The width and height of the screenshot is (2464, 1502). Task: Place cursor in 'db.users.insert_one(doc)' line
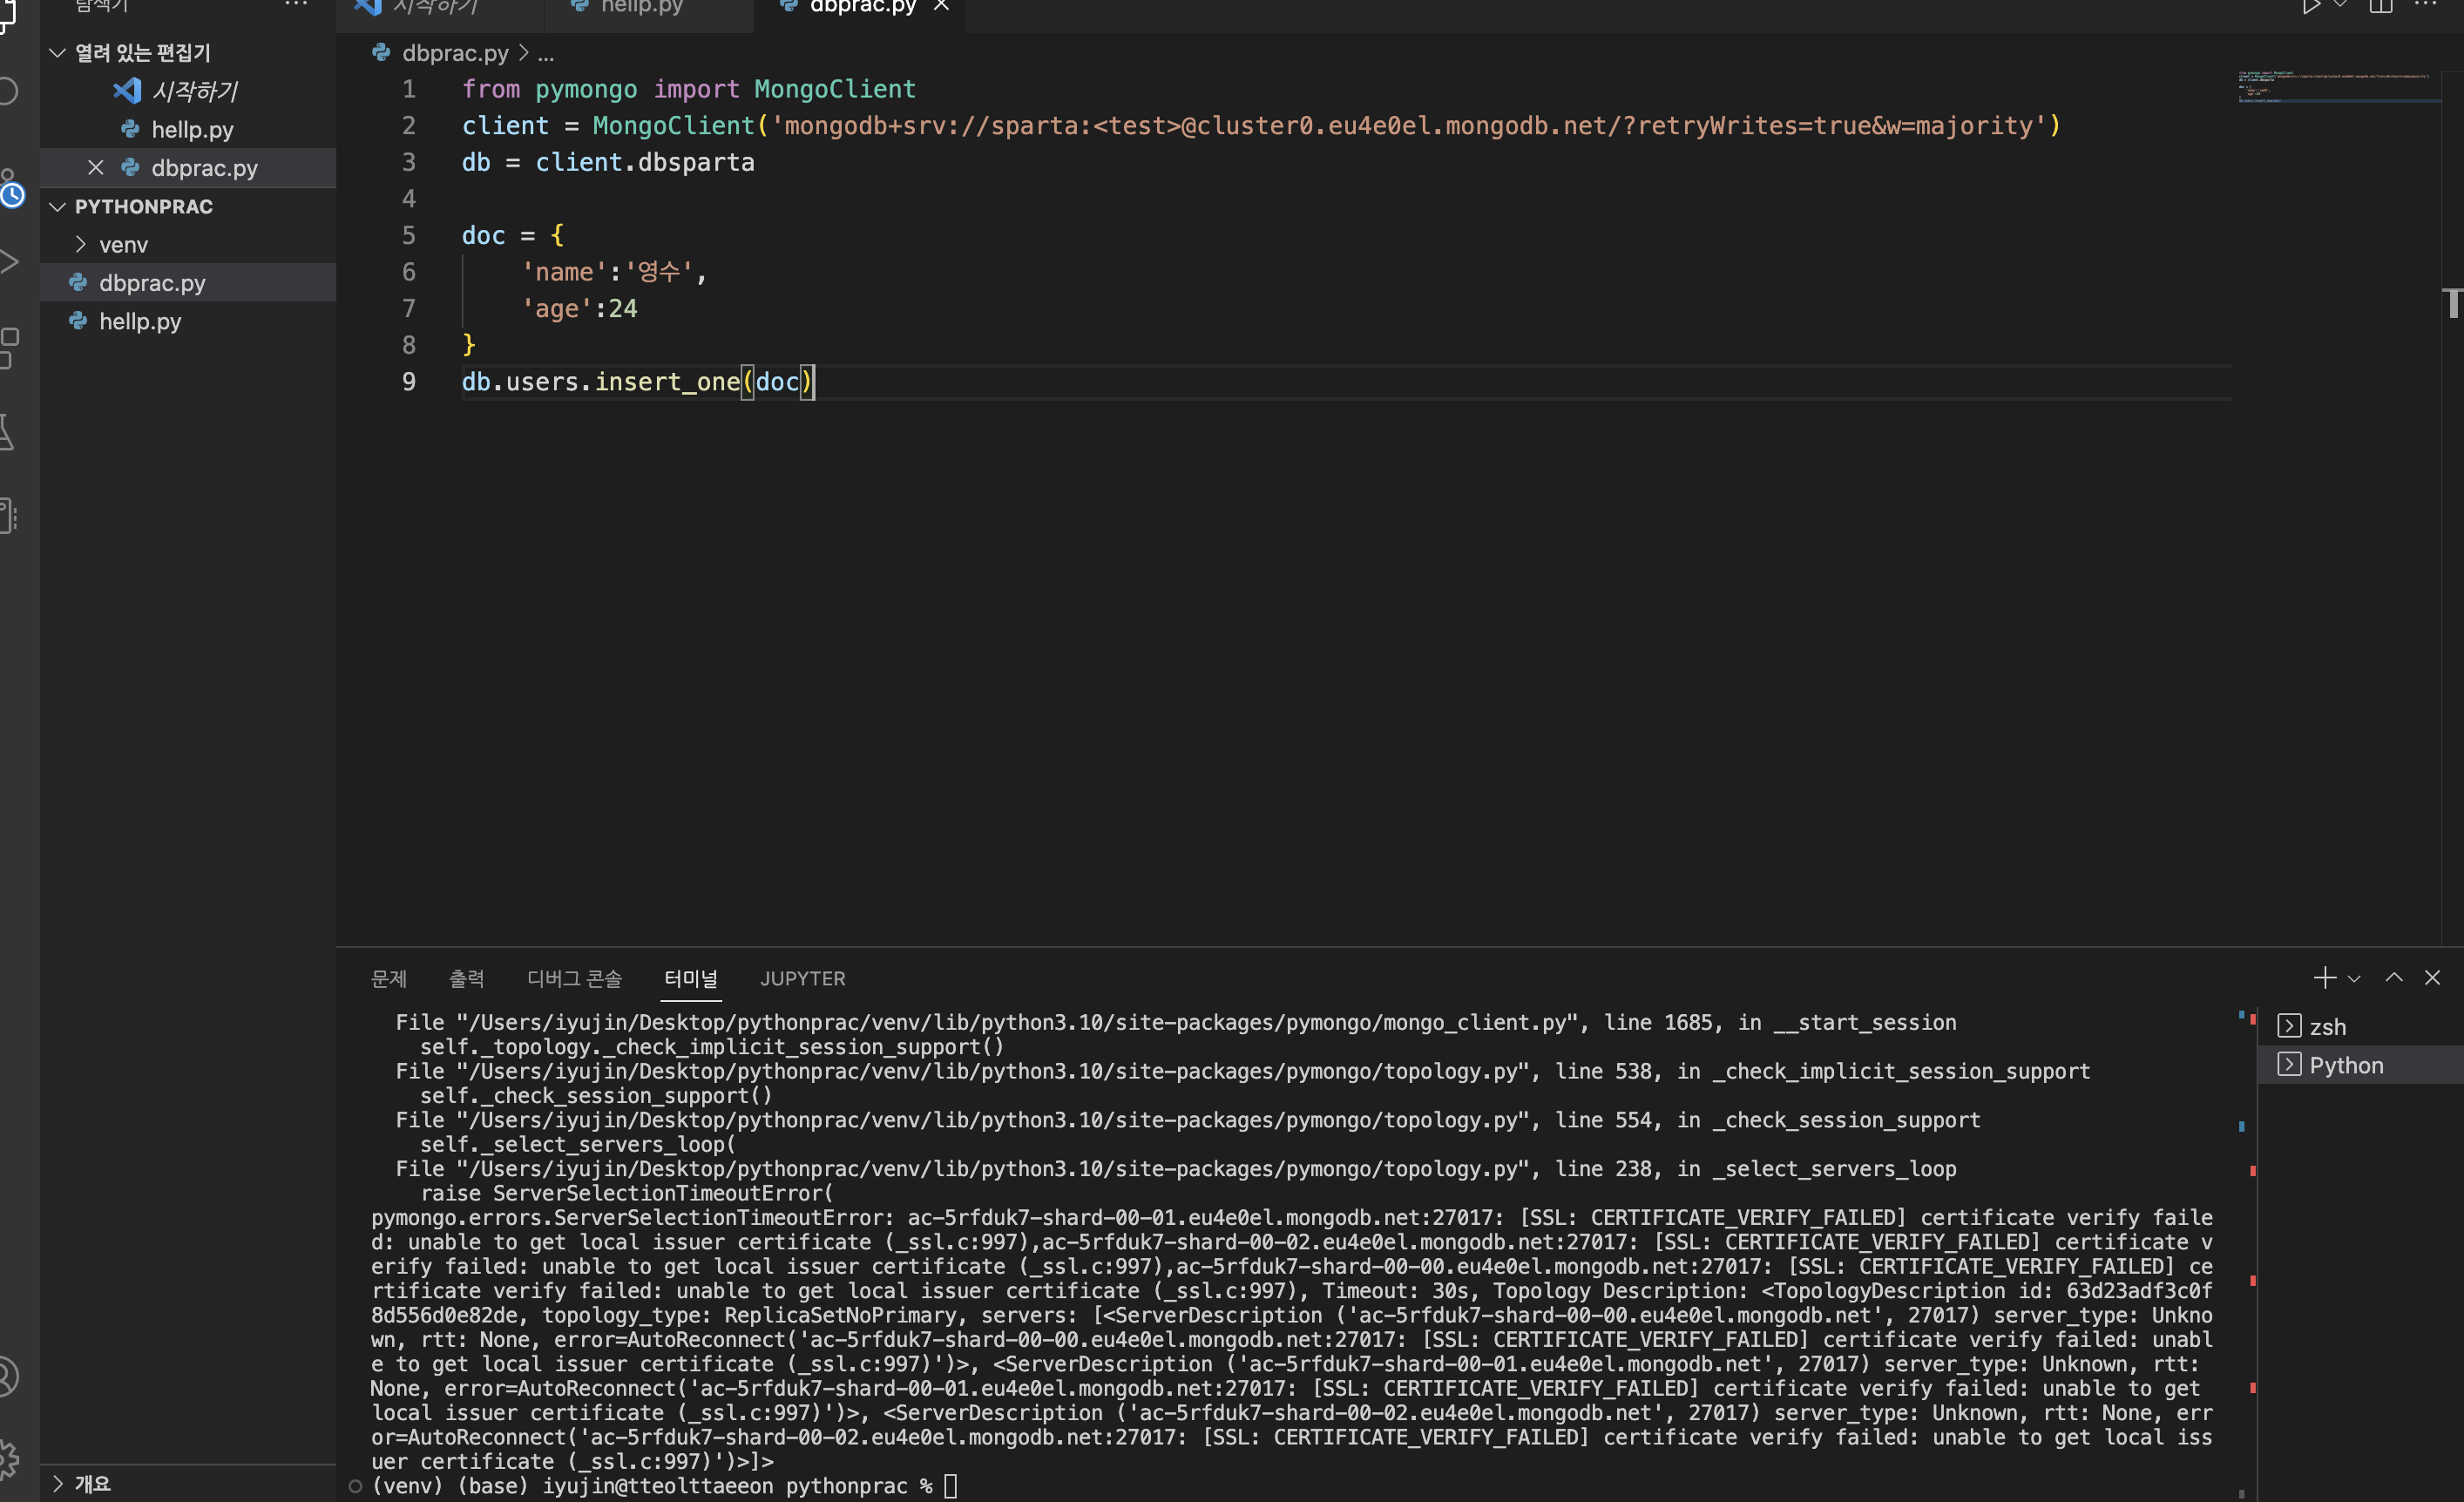[638, 381]
